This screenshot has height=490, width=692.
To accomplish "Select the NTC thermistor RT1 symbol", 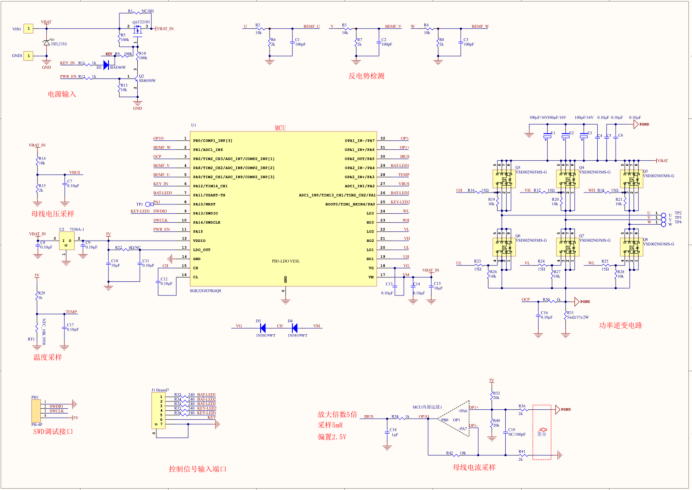I will (37, 329).
